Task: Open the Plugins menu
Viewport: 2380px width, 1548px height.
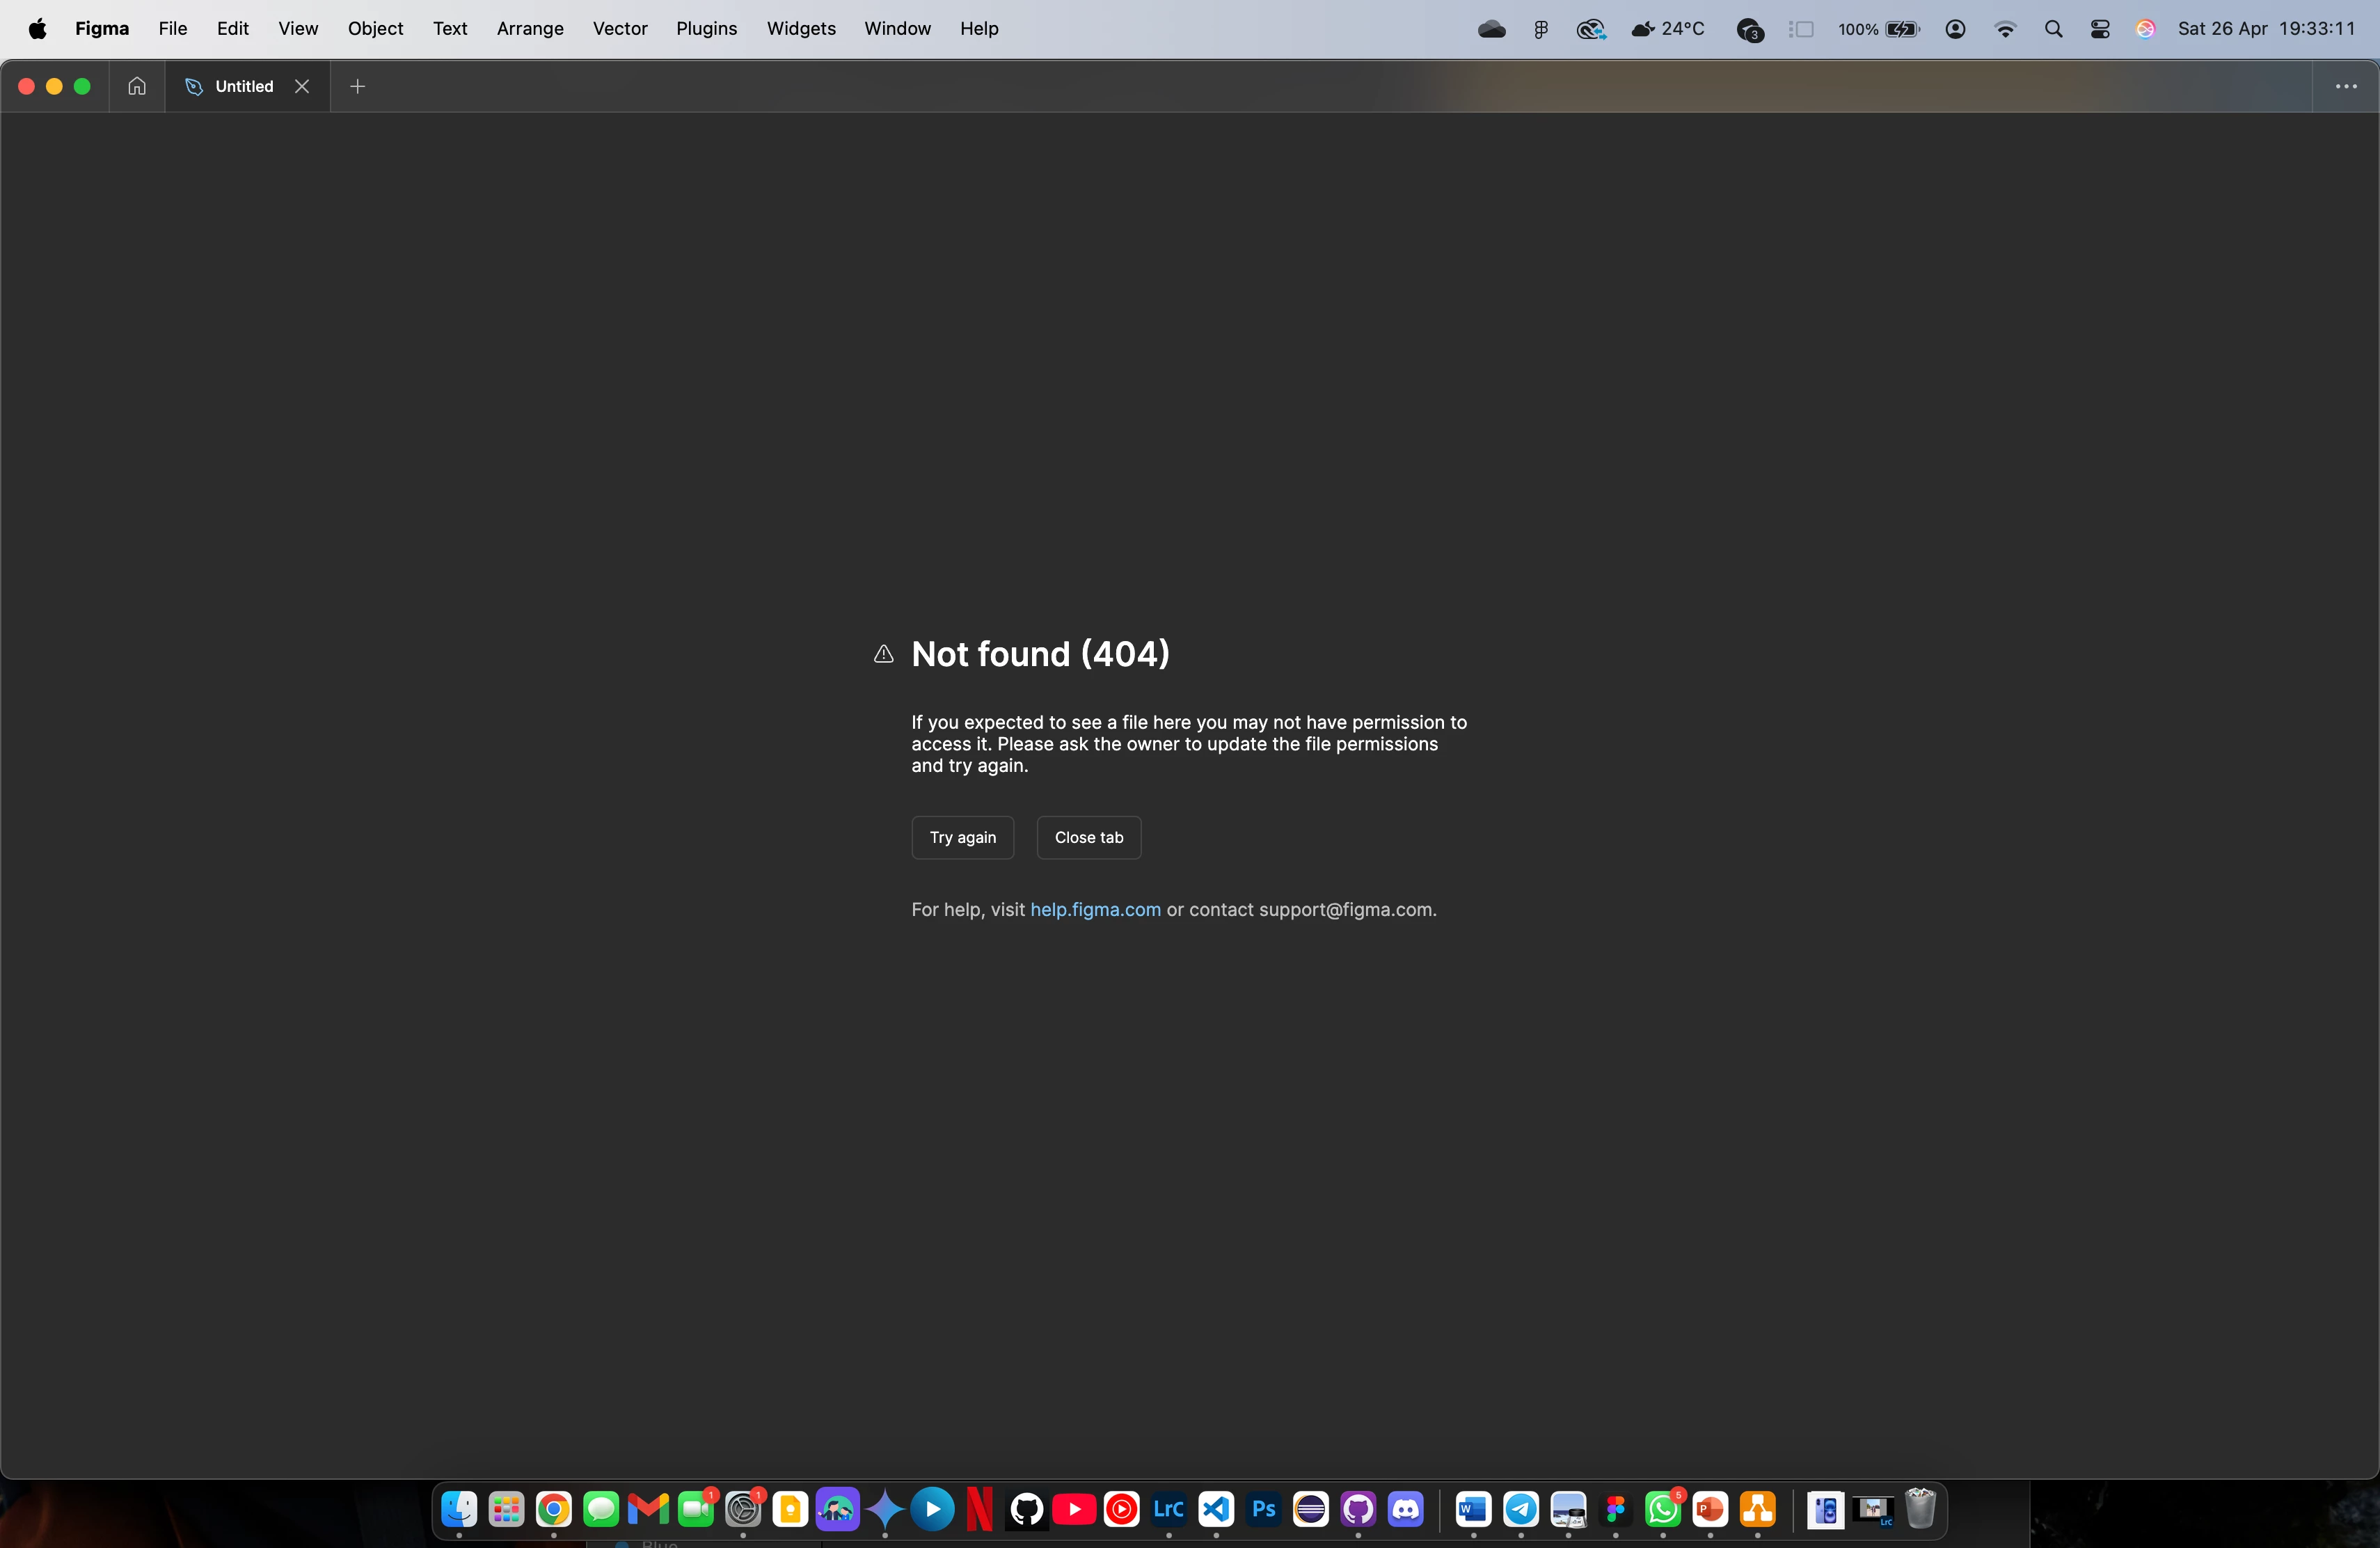Action: click(706, 29)
